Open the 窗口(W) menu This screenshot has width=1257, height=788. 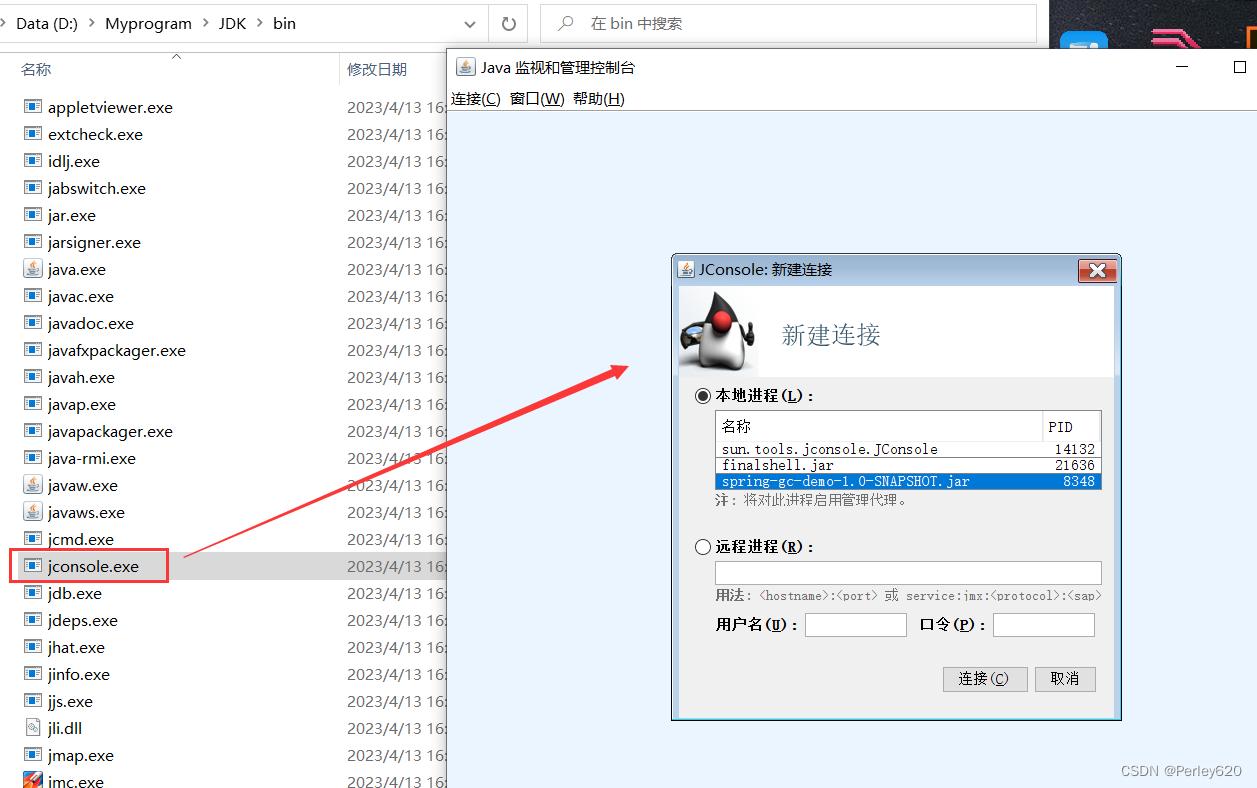[537, 98]
